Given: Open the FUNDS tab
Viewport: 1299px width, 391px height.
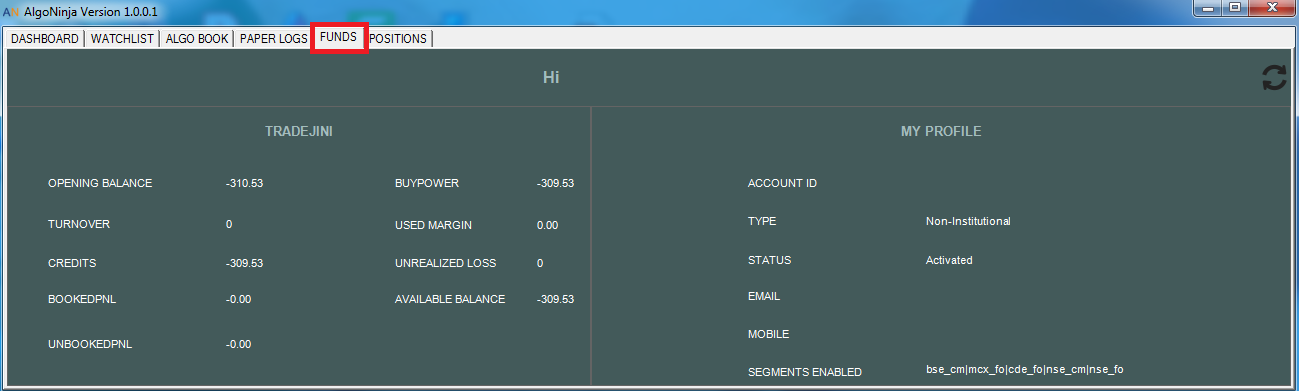Looking at the screenshot, I should point(339,37).
